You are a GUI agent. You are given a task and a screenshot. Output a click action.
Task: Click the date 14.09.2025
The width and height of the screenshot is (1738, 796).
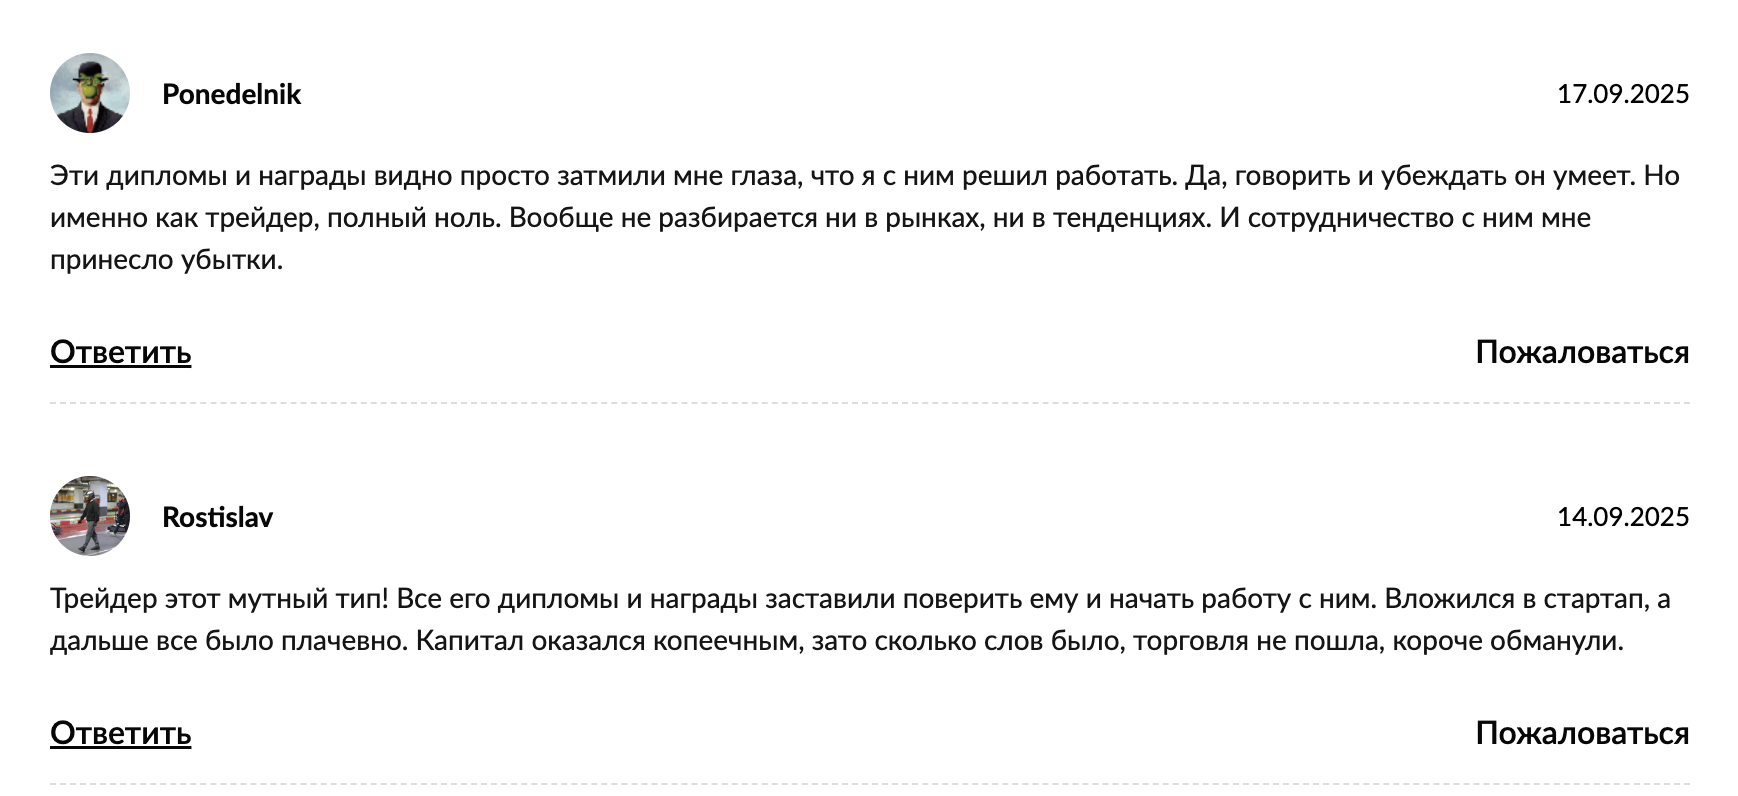tap(1623, 517)
